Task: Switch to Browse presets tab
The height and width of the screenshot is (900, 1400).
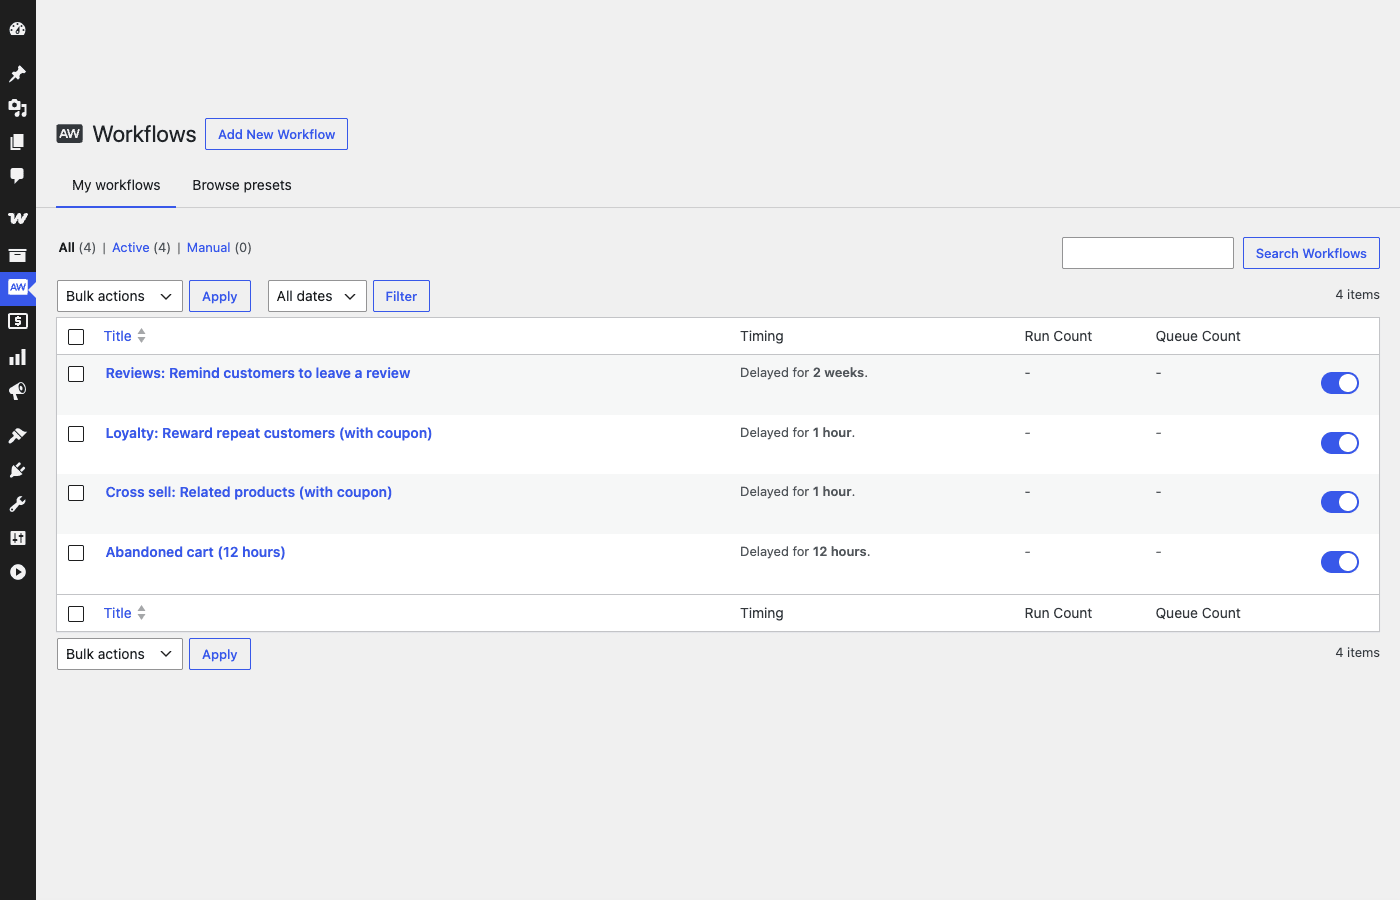Action: coord(242,185)
